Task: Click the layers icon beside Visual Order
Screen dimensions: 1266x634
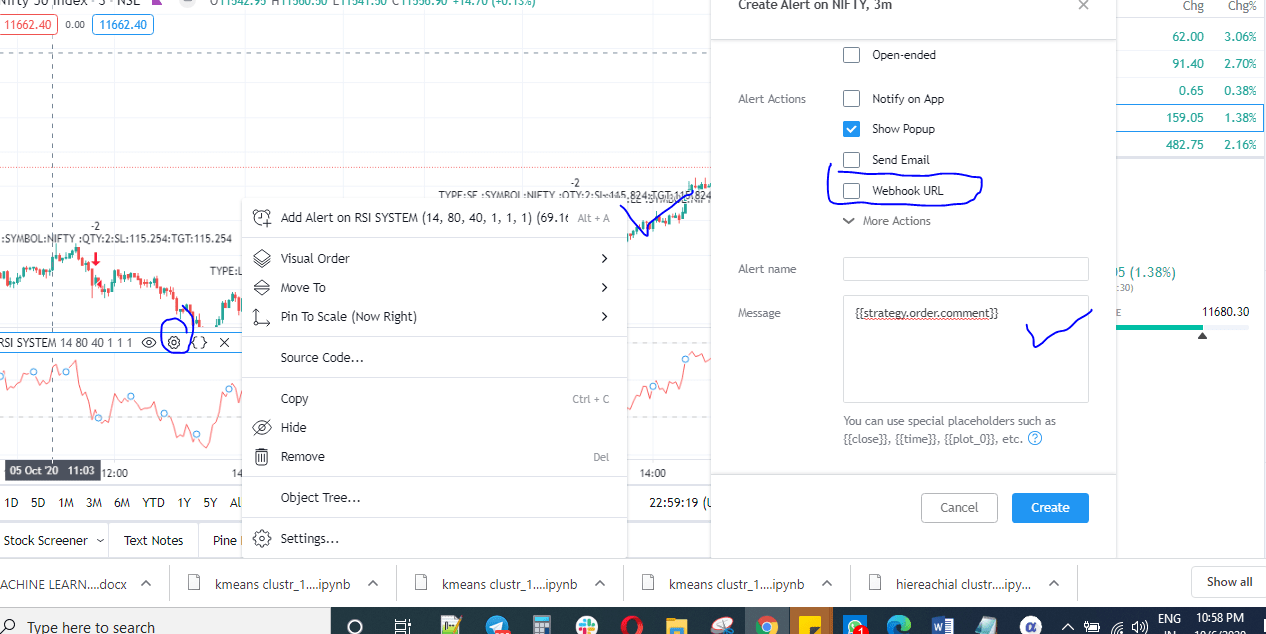Action: pos(261,258)
